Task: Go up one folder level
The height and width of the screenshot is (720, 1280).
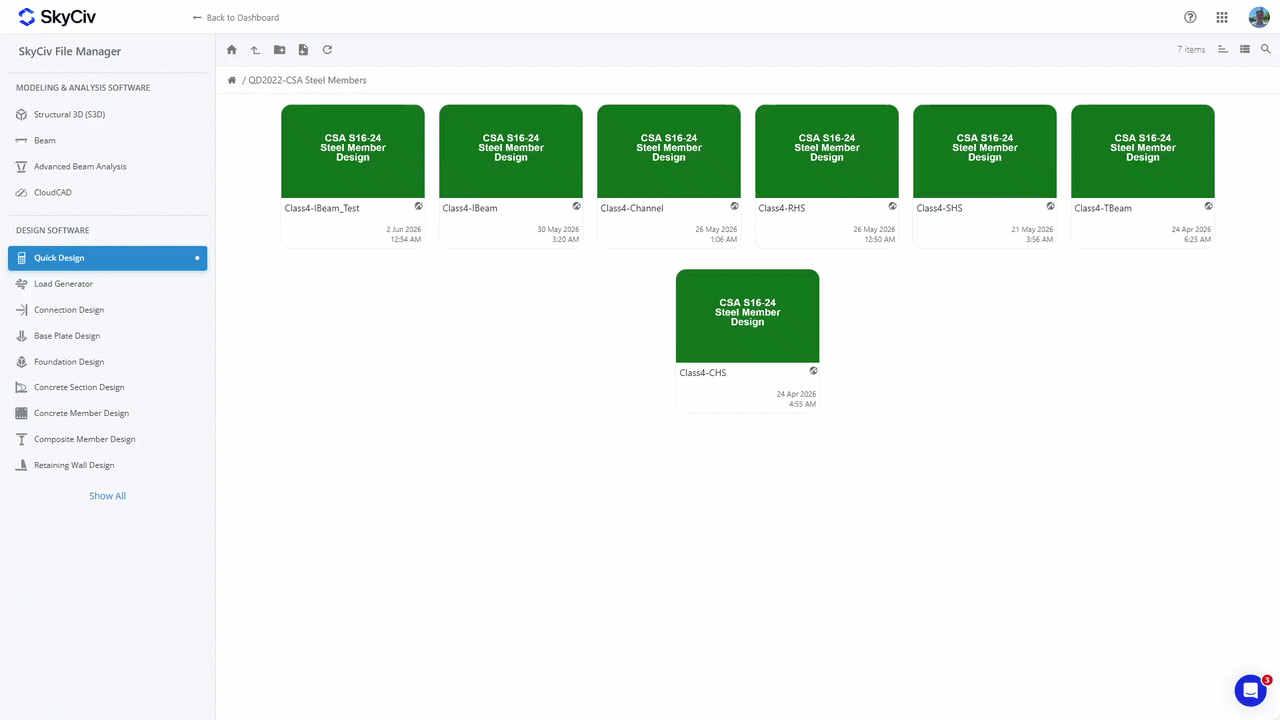Action: pos(255,50)
